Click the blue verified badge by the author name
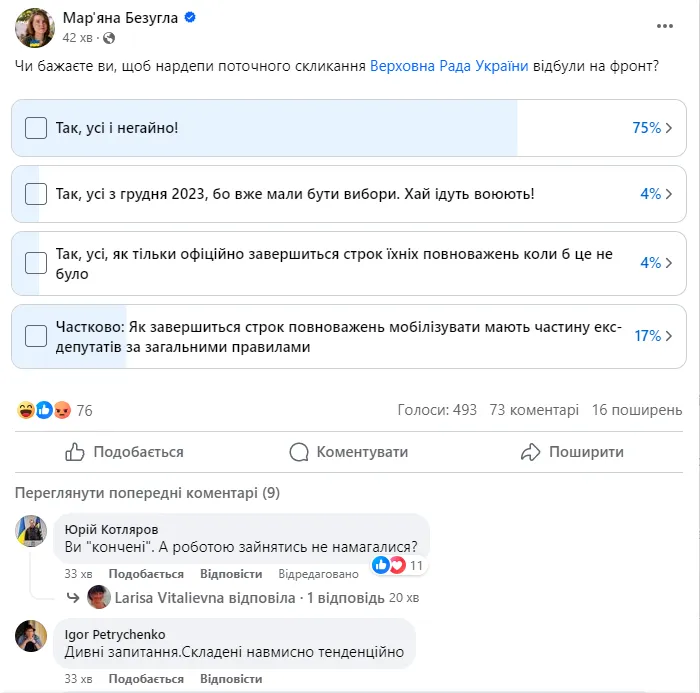 [192, 18]
